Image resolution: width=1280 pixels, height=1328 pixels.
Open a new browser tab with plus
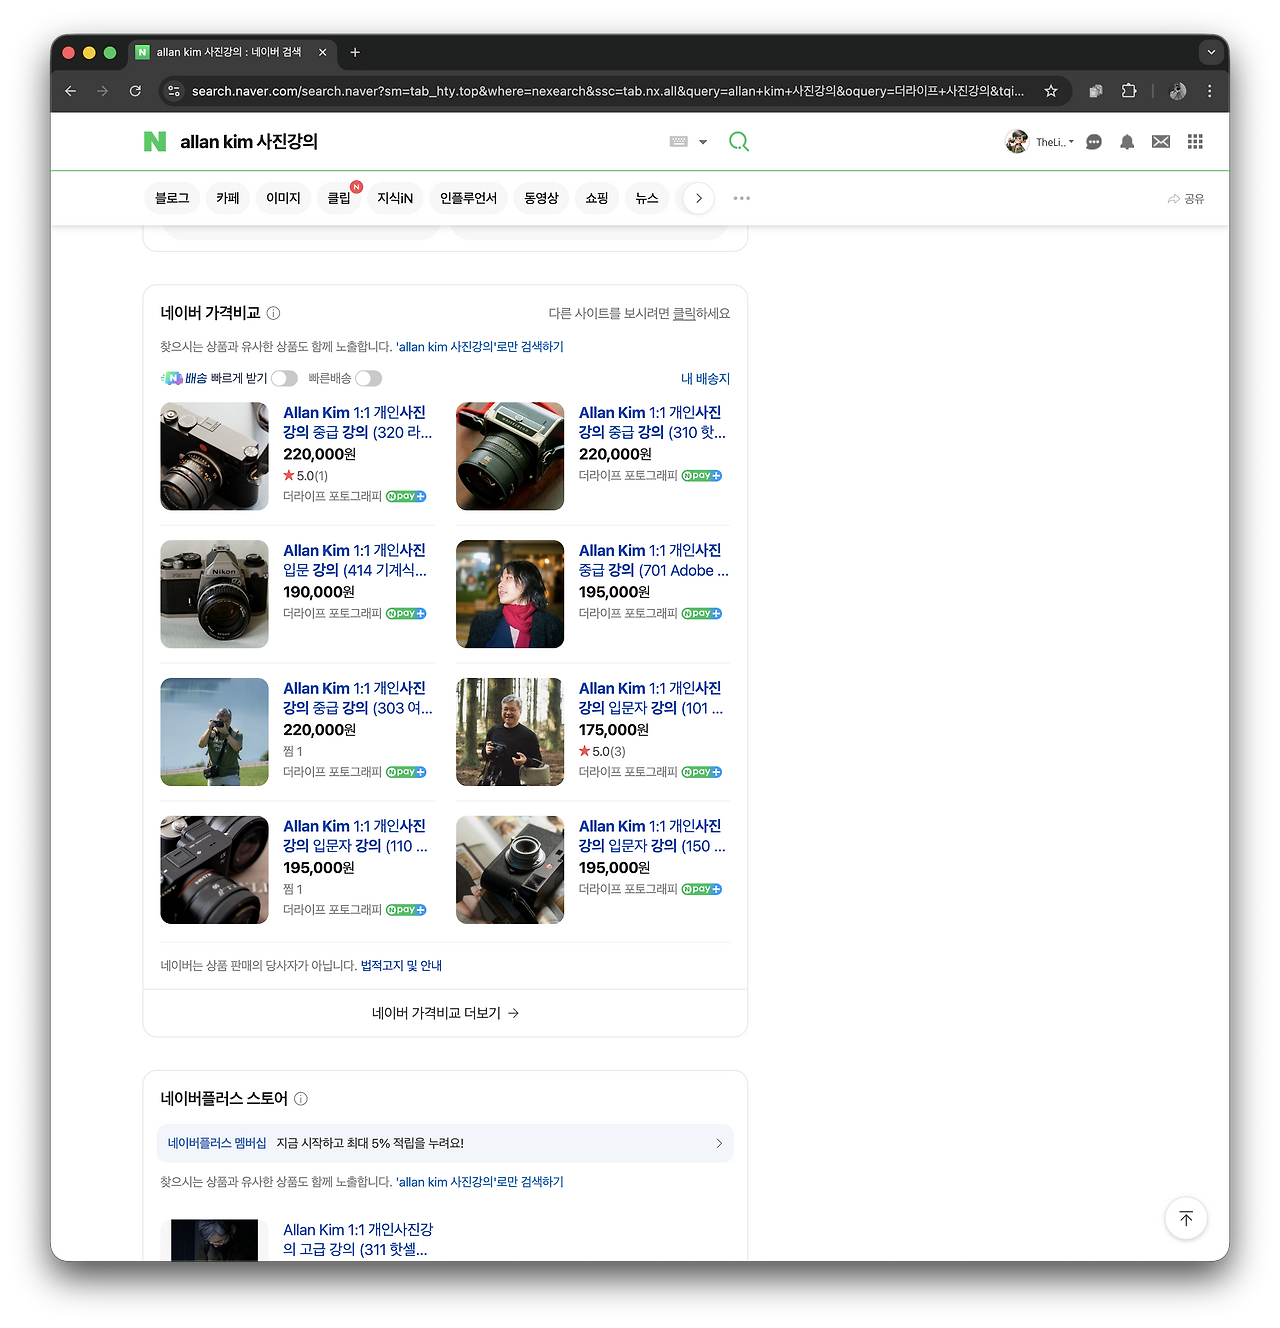point(355,52)
